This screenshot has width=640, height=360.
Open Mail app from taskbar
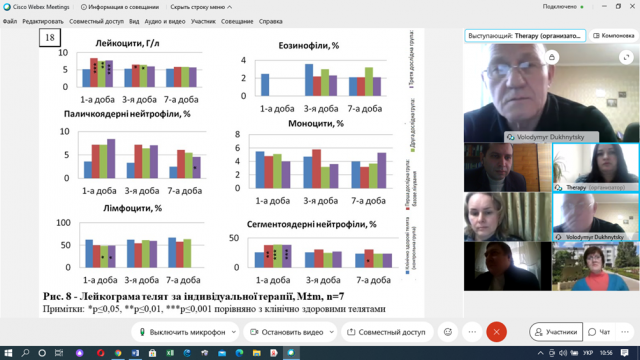tap(222, 353)
